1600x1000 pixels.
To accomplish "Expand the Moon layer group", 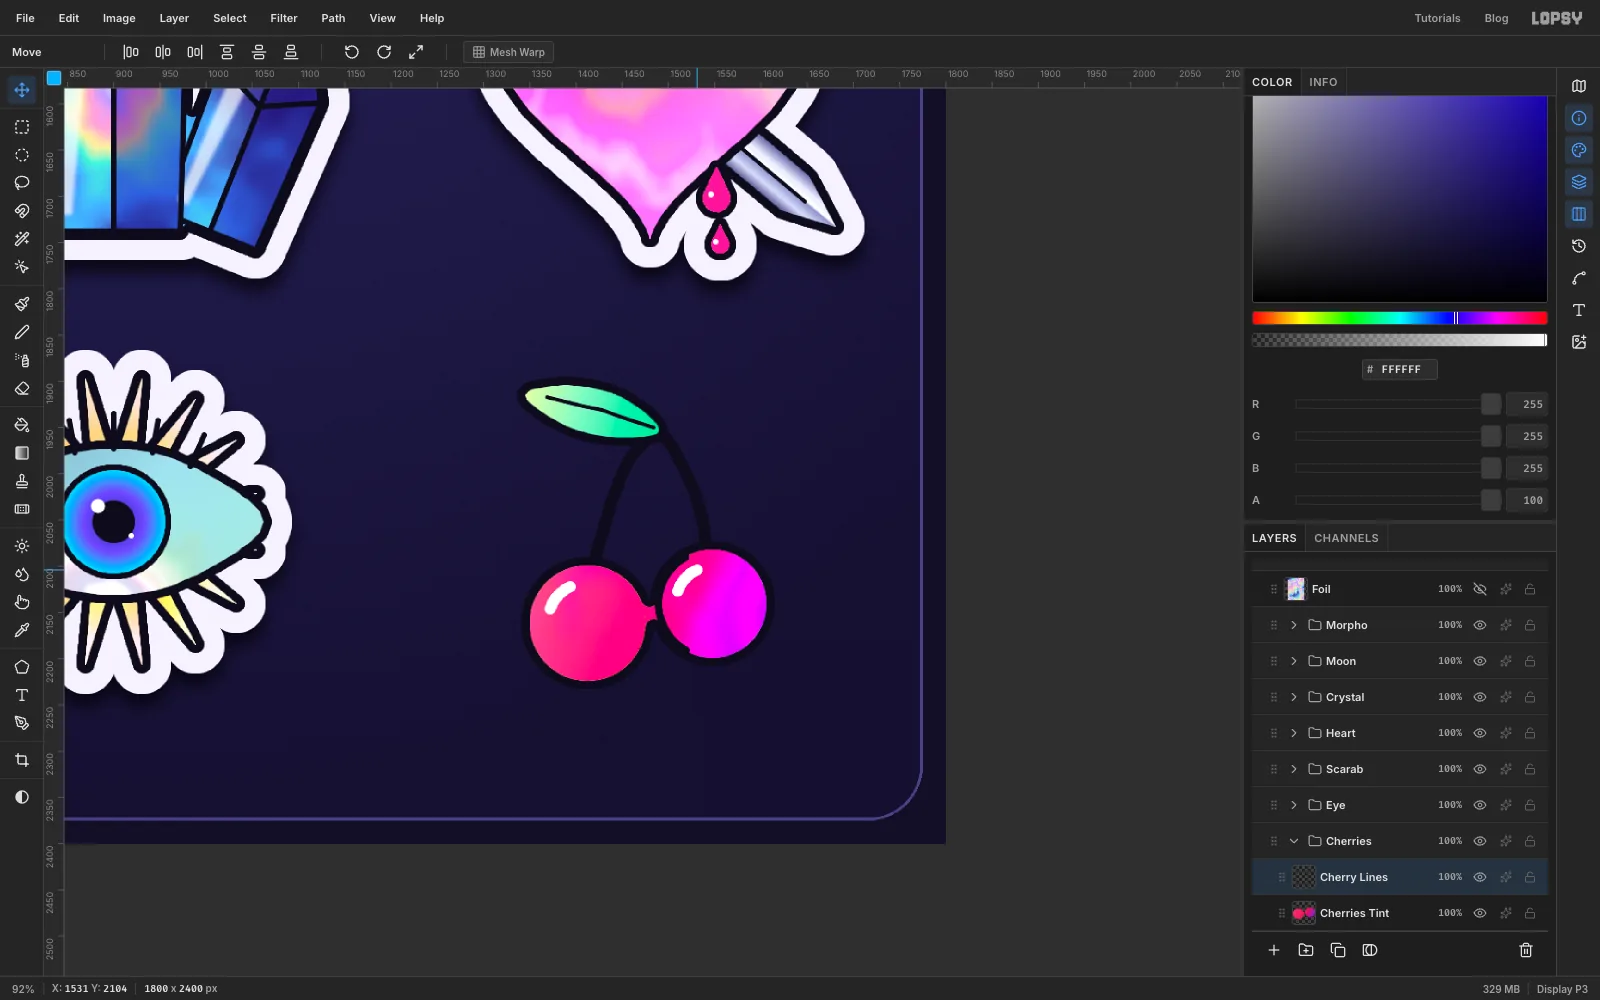I will (x=1294, y=661).
